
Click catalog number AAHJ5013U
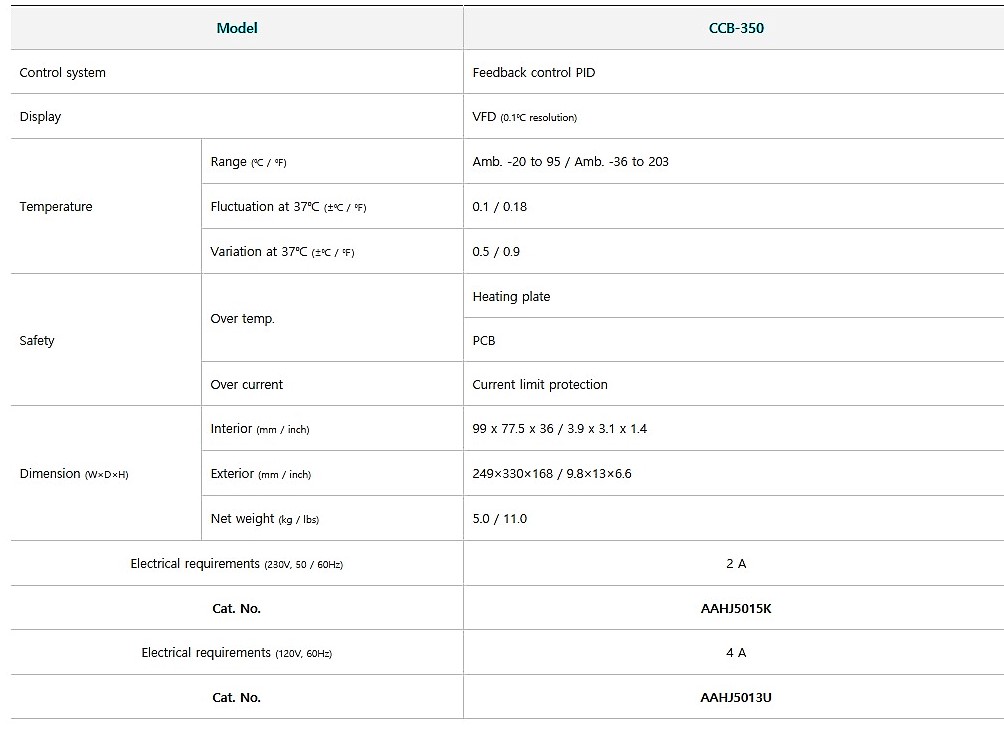(735, 697)
